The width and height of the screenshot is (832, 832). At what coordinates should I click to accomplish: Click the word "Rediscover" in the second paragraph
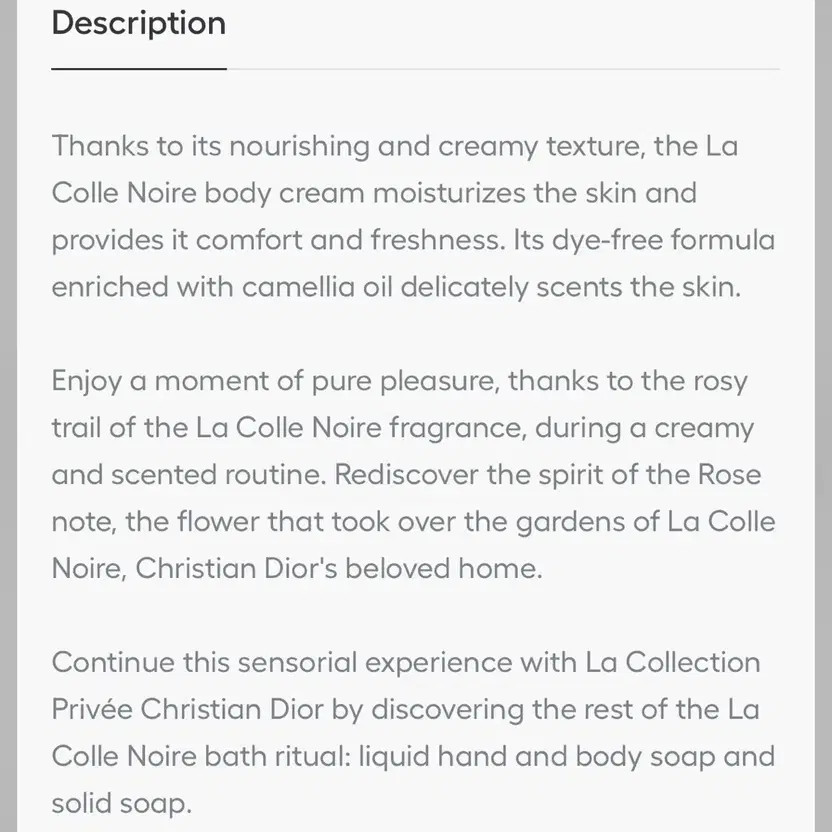(406, 474)
